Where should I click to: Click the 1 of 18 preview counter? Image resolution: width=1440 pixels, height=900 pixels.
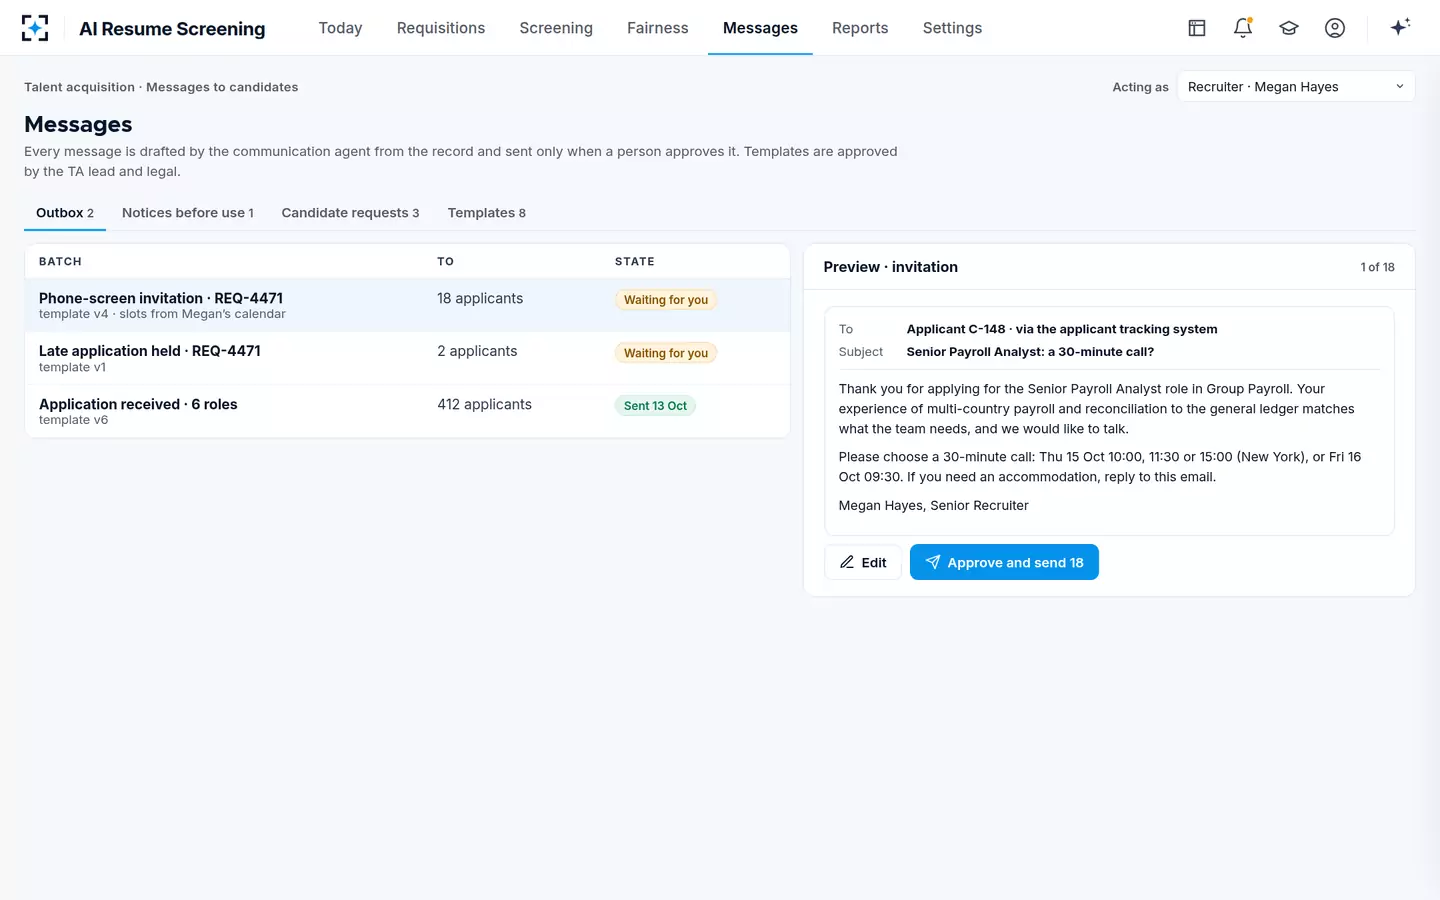click(x=1377, y=267)
